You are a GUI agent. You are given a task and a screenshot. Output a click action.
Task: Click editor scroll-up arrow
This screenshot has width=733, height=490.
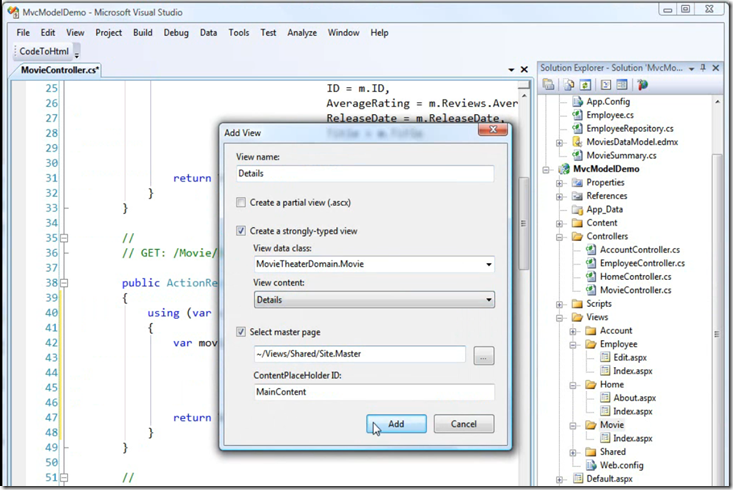(x=524, y=96)
